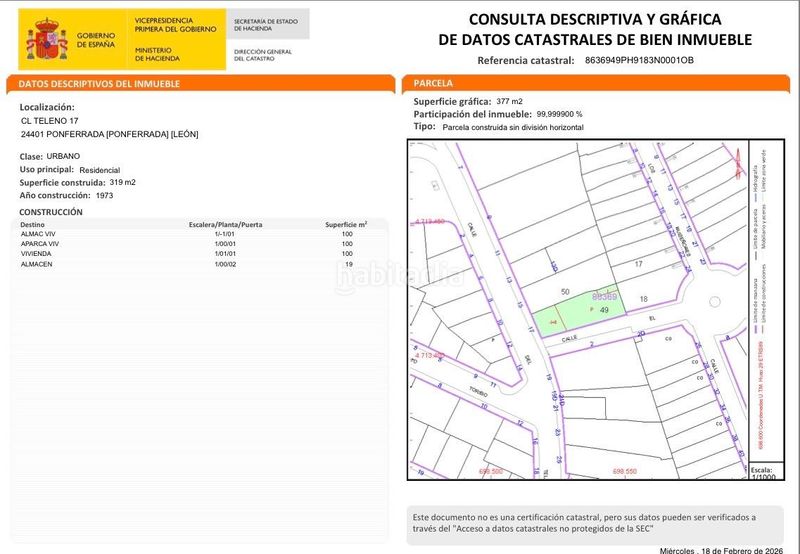Click the block code "88369" on the map

click(604, 296)
